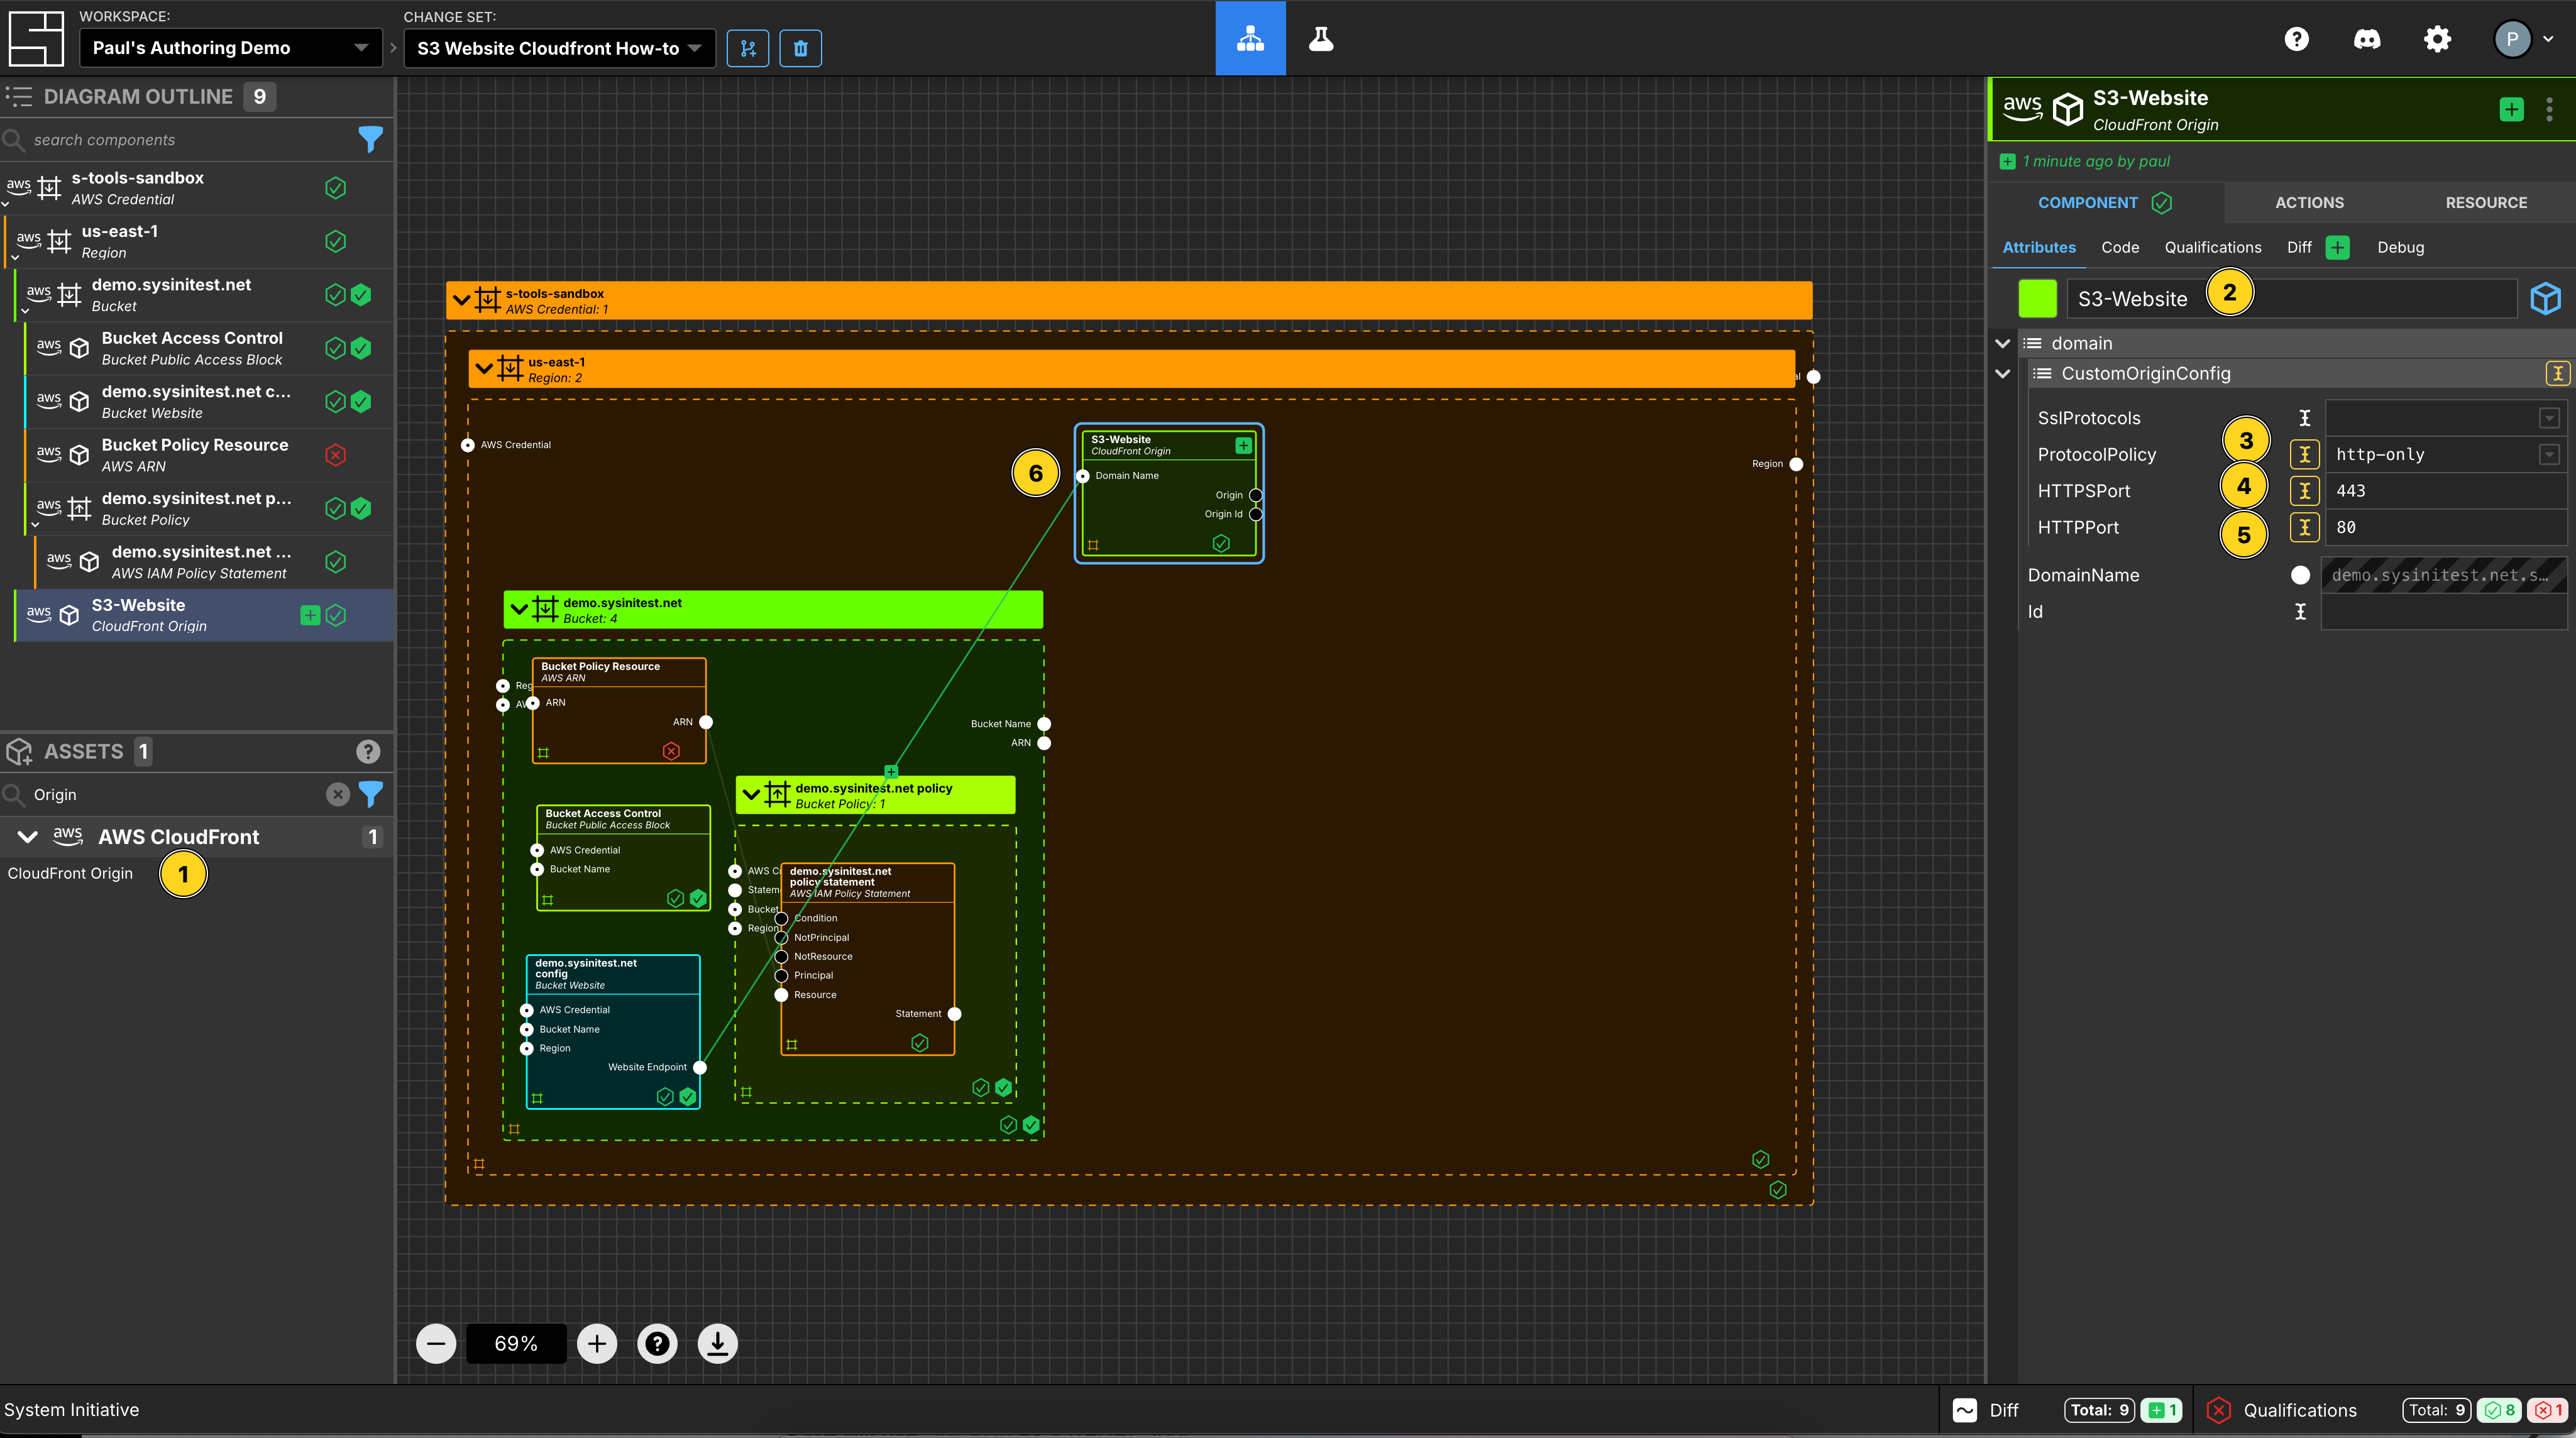2576x1438 pixels.
Task: Open the user profile avatar menu
Action: (x=2524, y=39)
